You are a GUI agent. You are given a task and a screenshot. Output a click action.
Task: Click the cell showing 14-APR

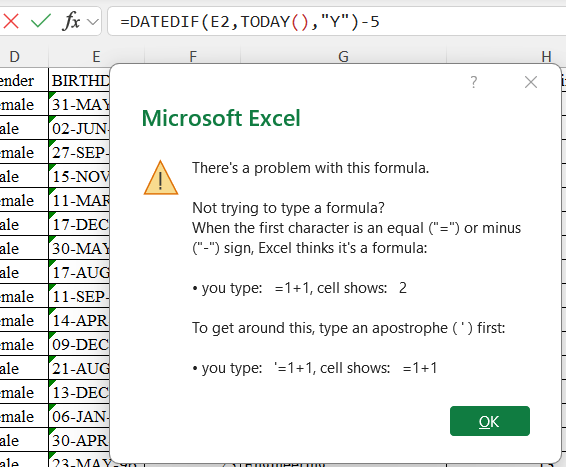(79, 320)
